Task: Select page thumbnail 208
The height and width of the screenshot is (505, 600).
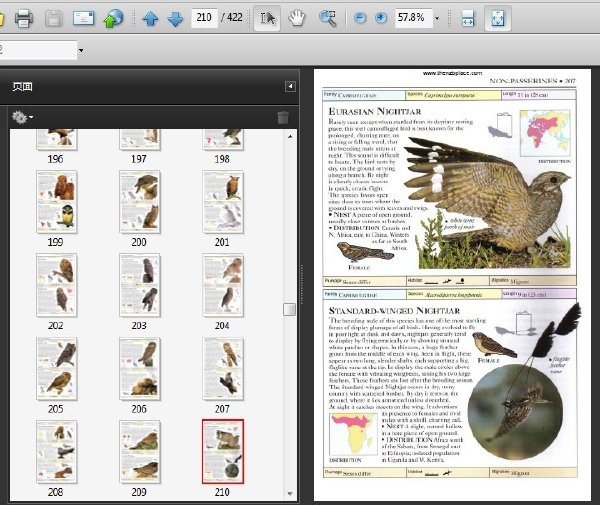Action: (57, 452)
